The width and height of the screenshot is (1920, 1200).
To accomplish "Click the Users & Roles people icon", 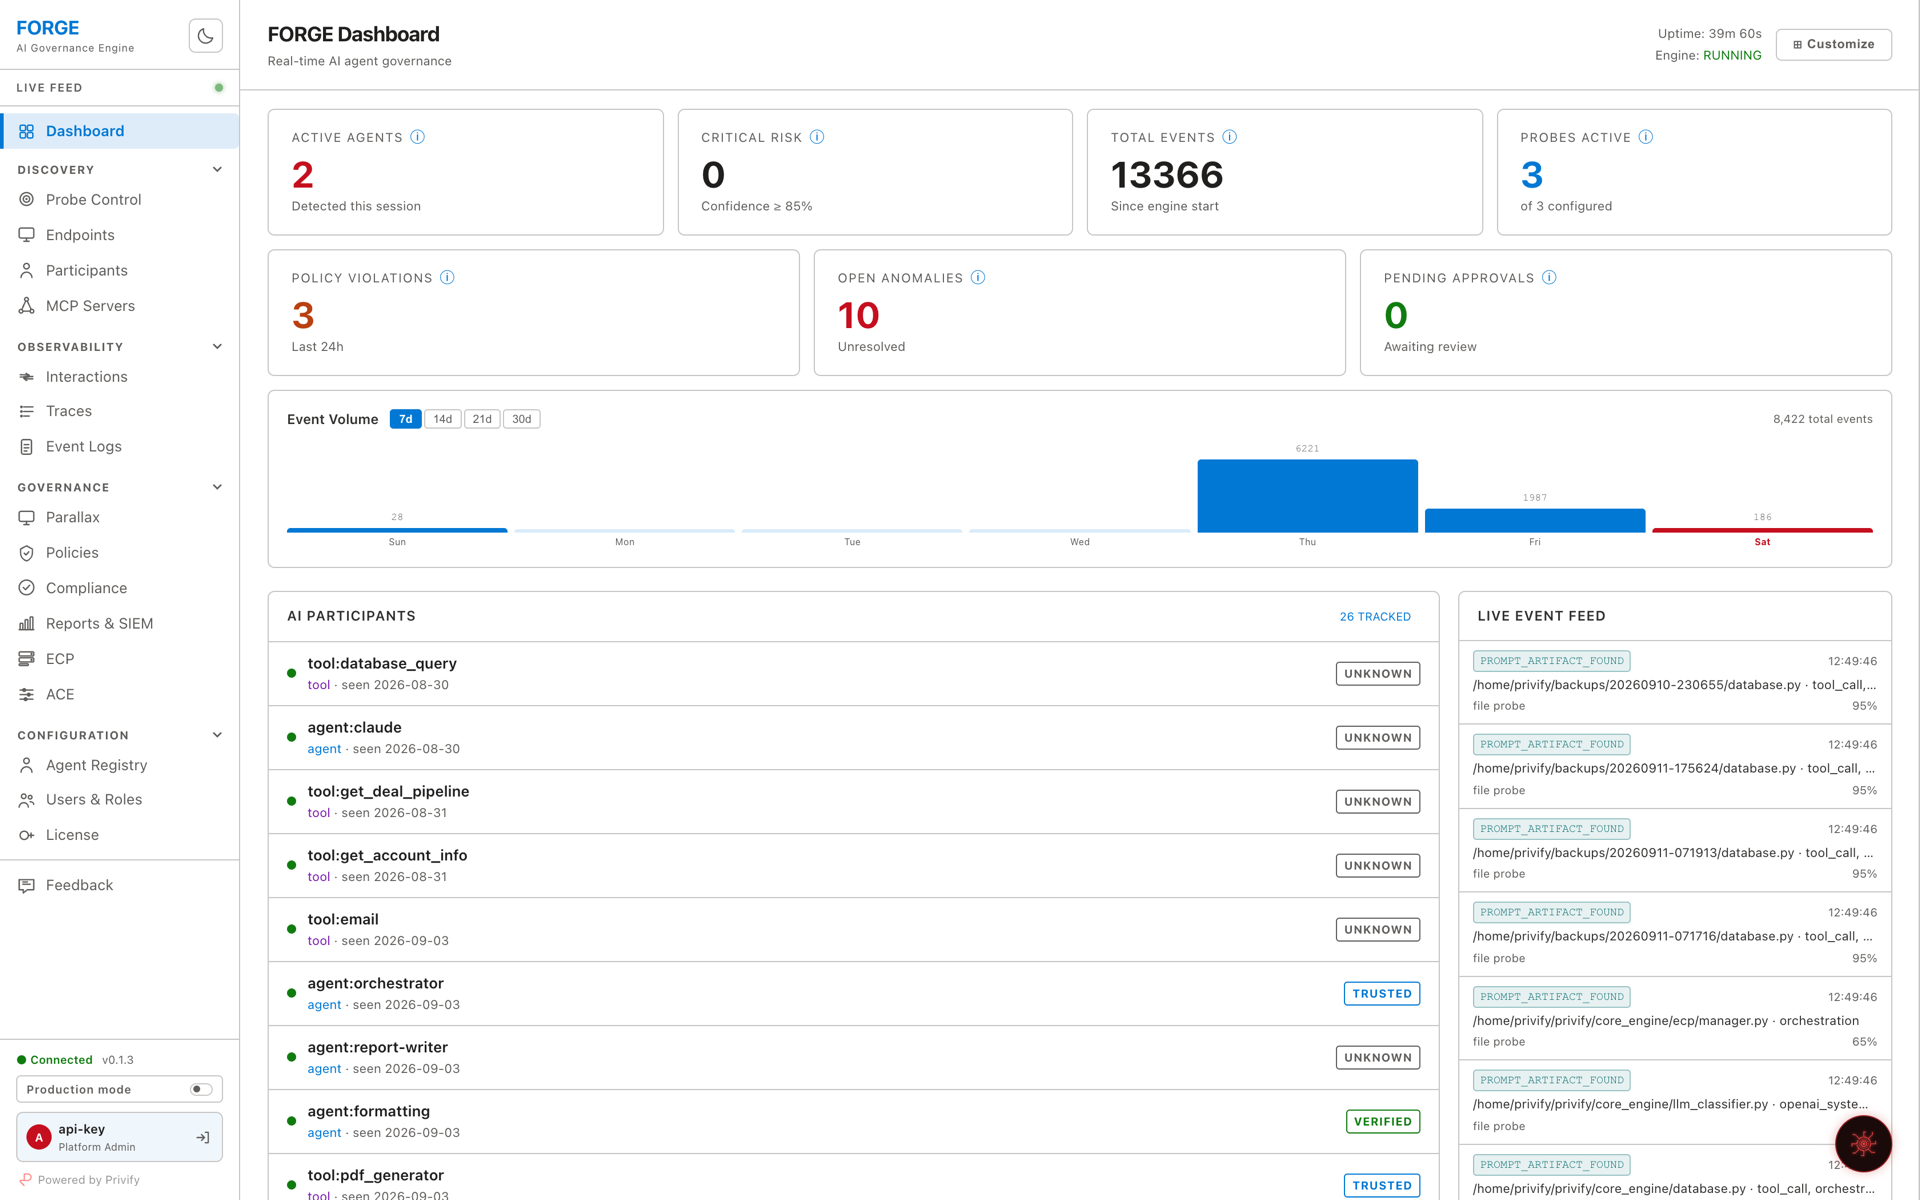I will (27, 800).
